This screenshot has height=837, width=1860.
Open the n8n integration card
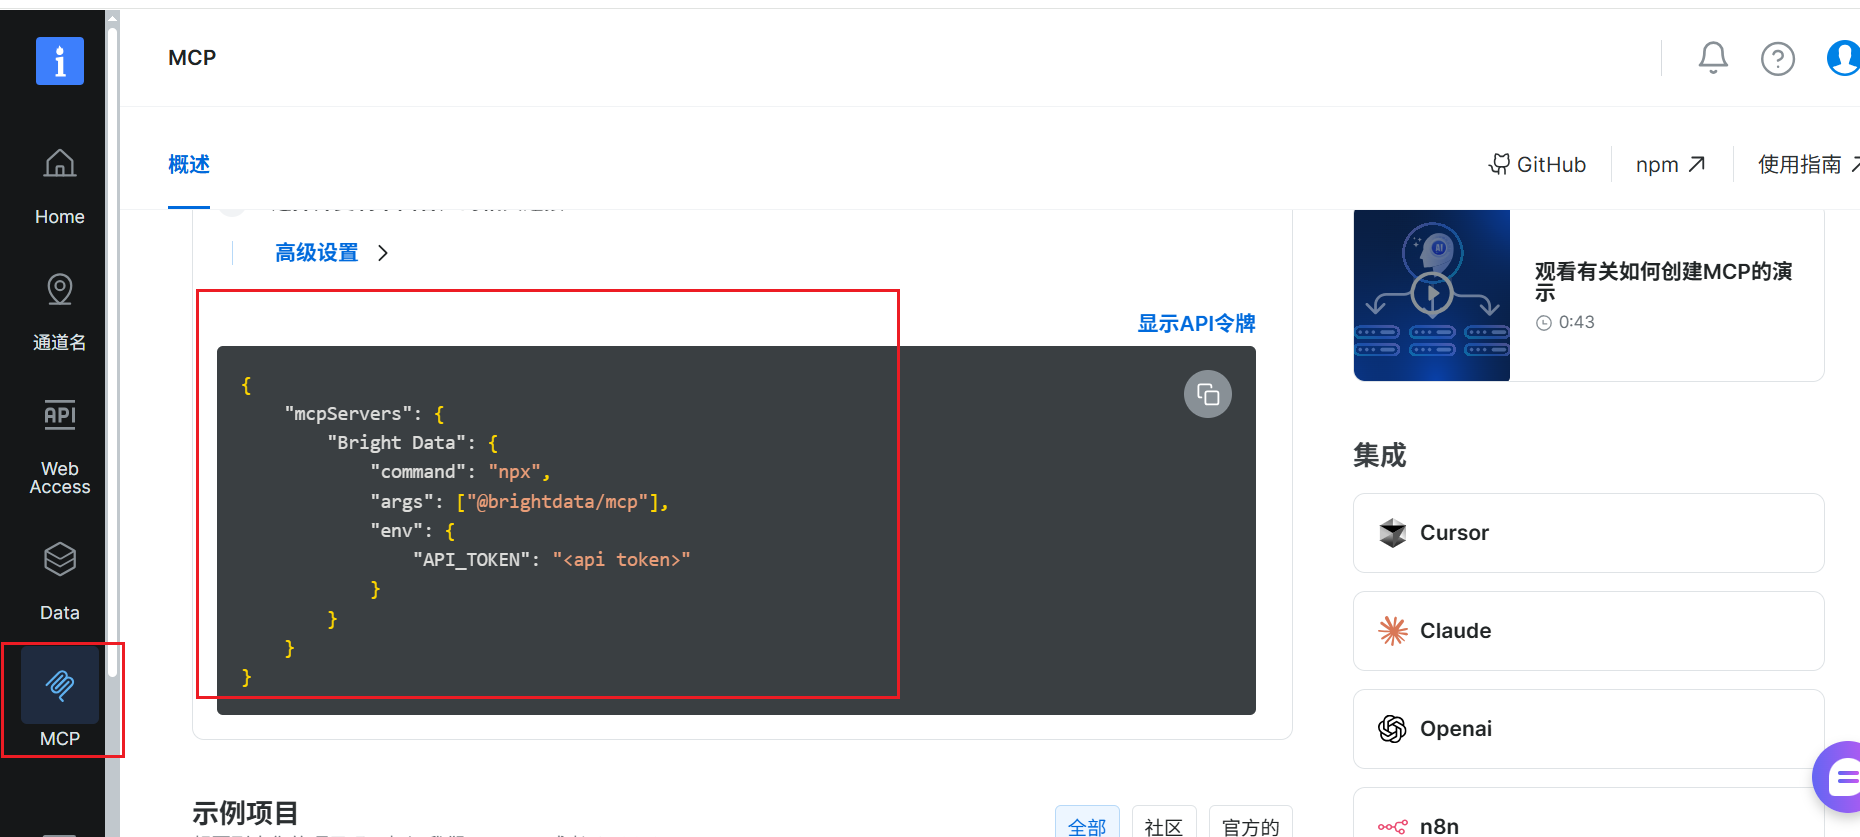[x=1588, y=814]
